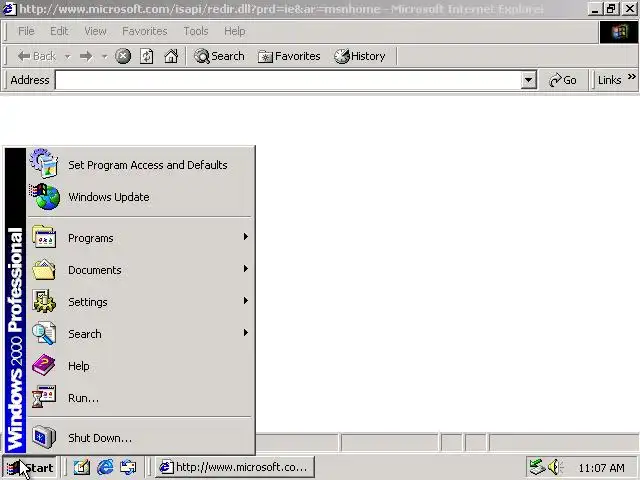Open the Documents submenu

pos(140,270)
